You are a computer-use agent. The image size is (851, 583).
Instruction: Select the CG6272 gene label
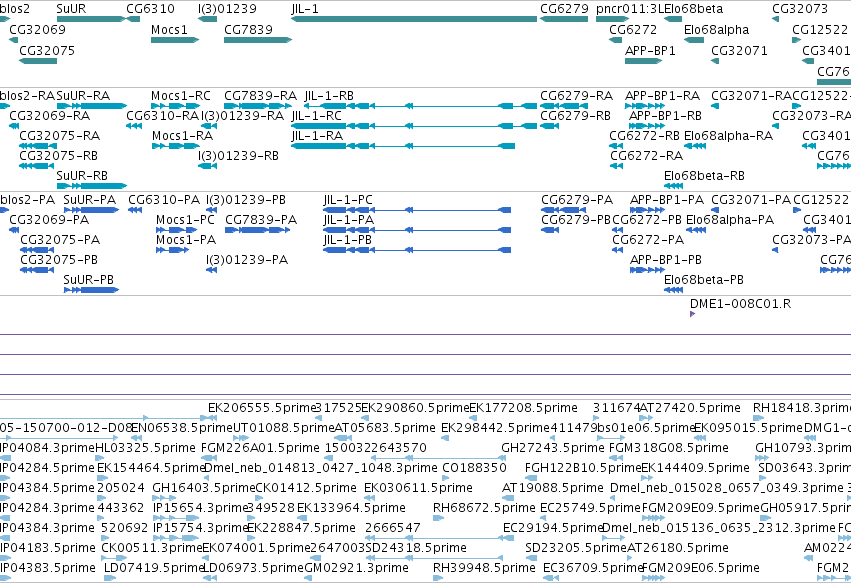(633, 29)
